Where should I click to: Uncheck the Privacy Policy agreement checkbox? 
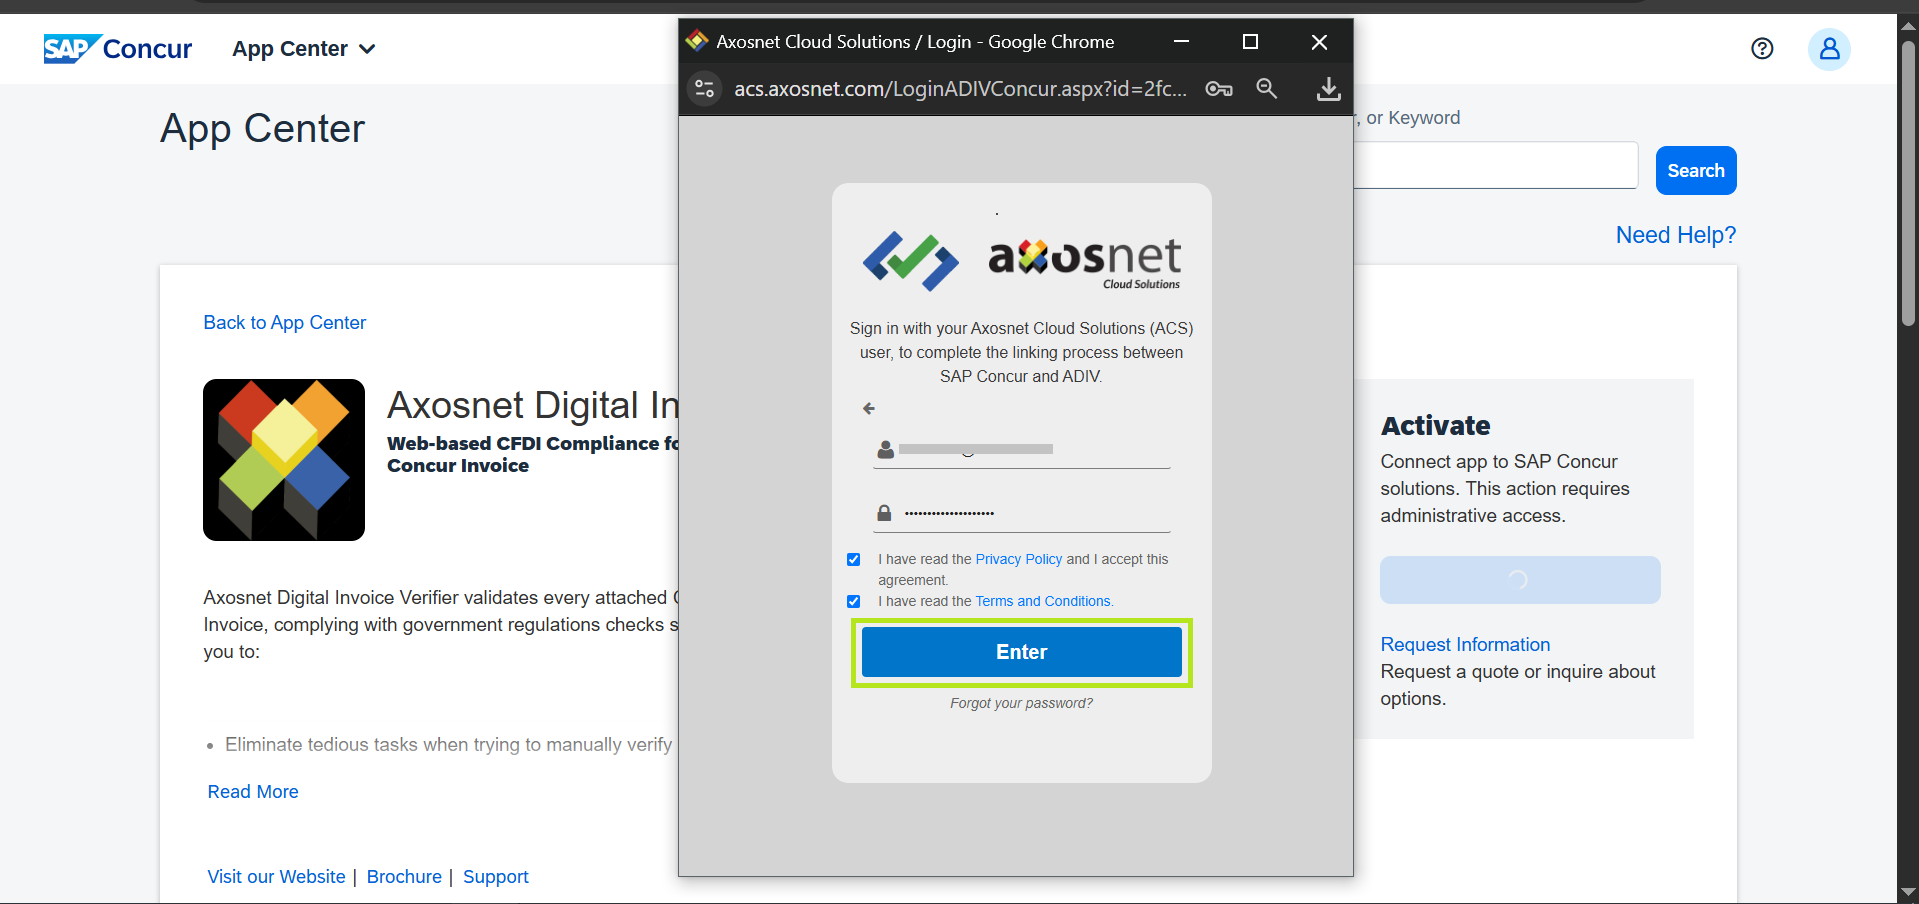[x=853, y=560]
